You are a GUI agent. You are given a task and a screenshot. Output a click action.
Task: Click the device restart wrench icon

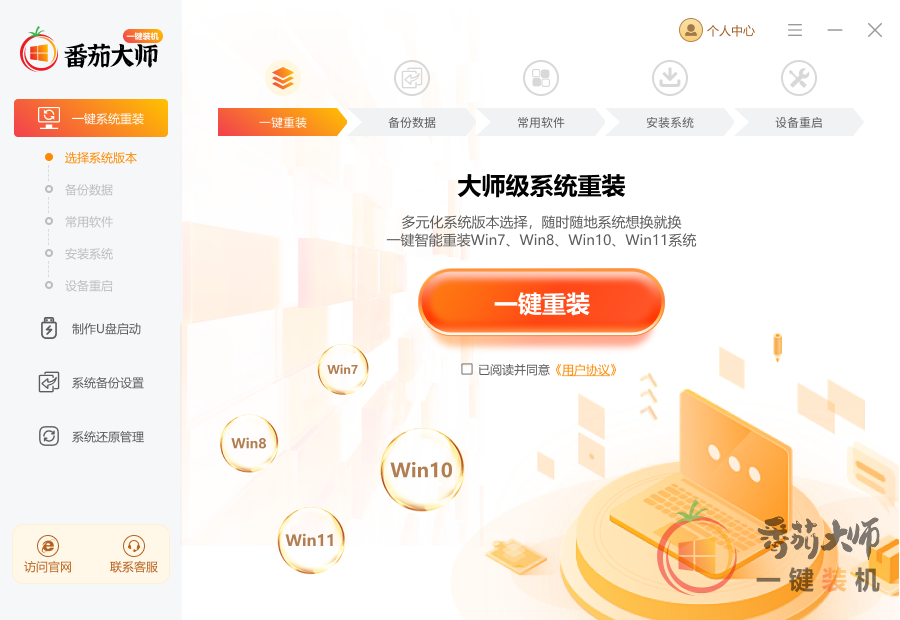pyautogui.click(x=799, y=78)
